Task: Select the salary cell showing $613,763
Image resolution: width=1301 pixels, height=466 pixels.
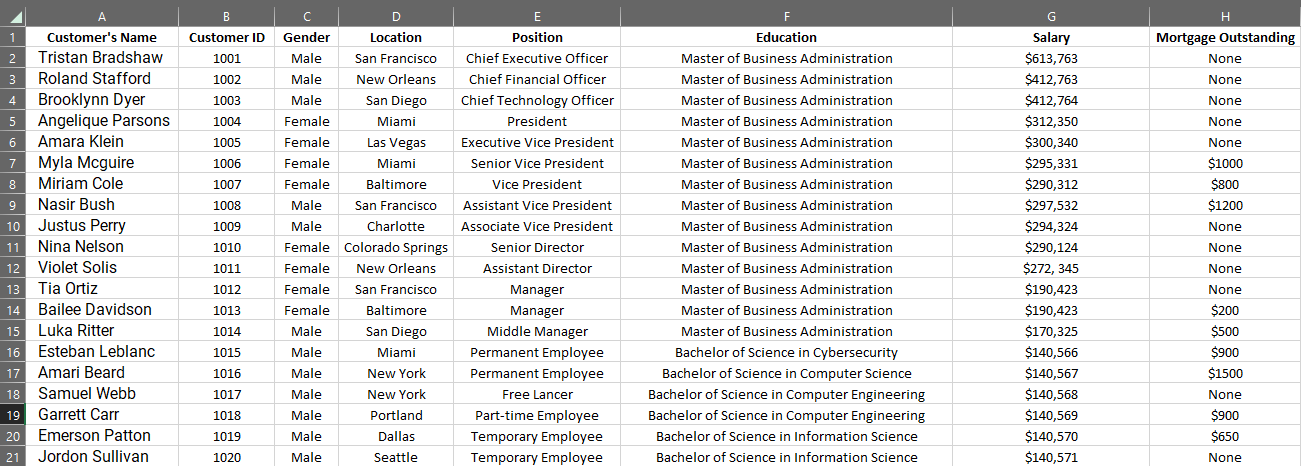Action: [x=1050, y=58]
